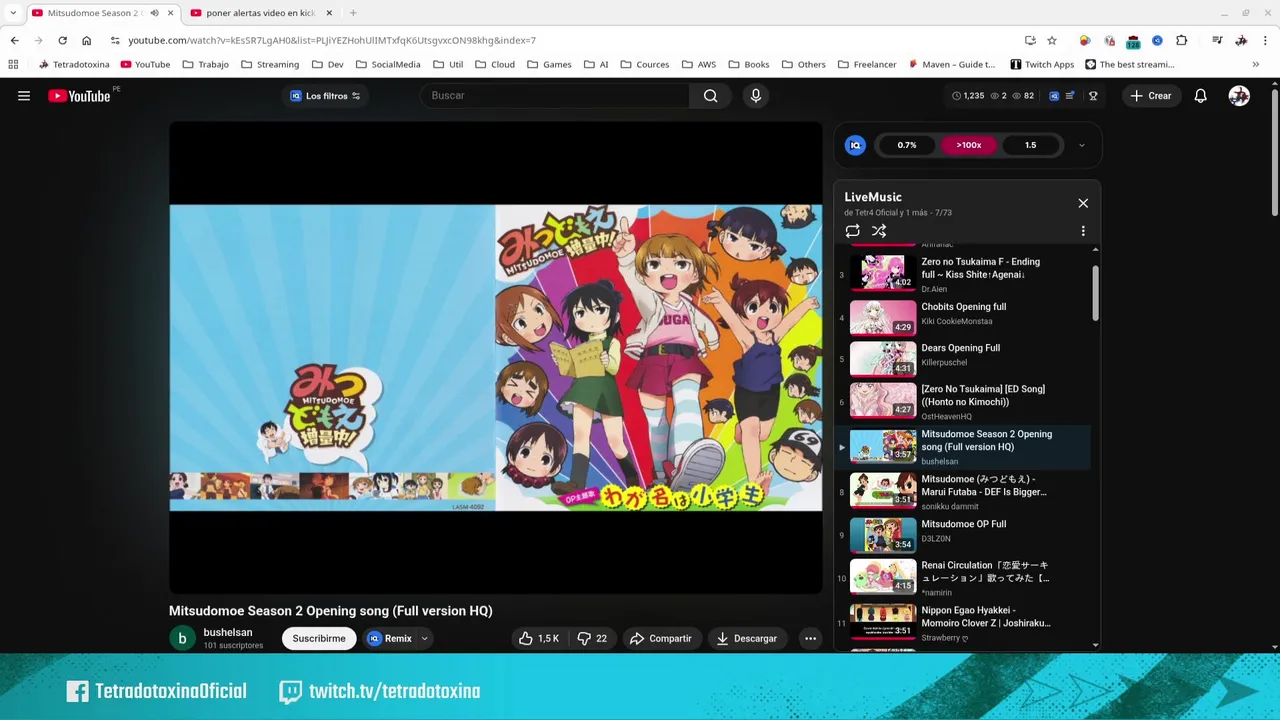The image size is (1280, 720).
Task: Dislike the video (22)
Action: [x=592, y=638]
